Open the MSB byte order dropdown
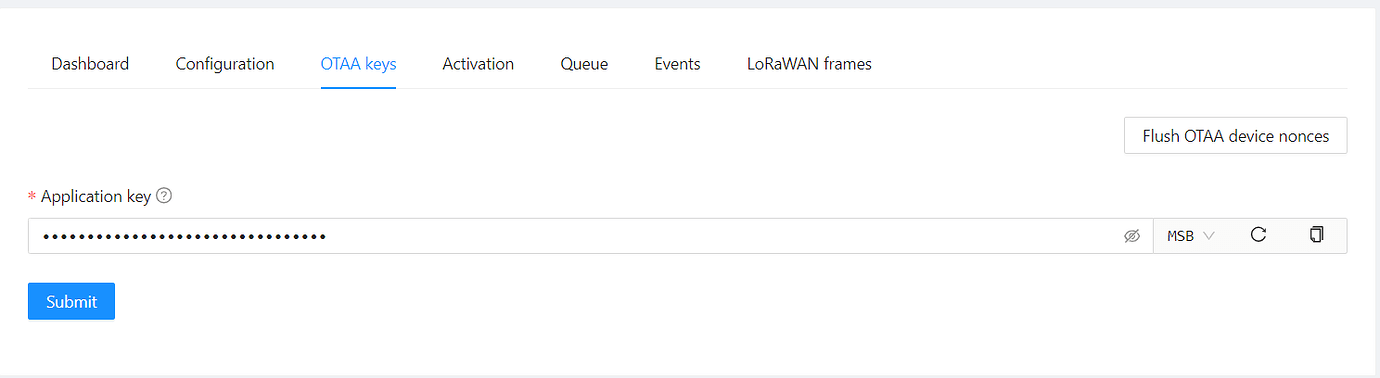This screenshot has width=1380, height=378. (x=1191, y=236)
